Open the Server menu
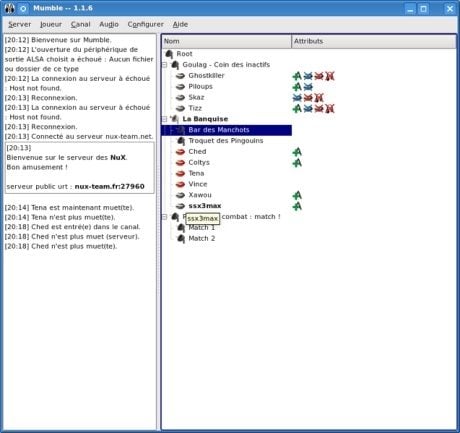460x433 pixels. coord(19,24)
